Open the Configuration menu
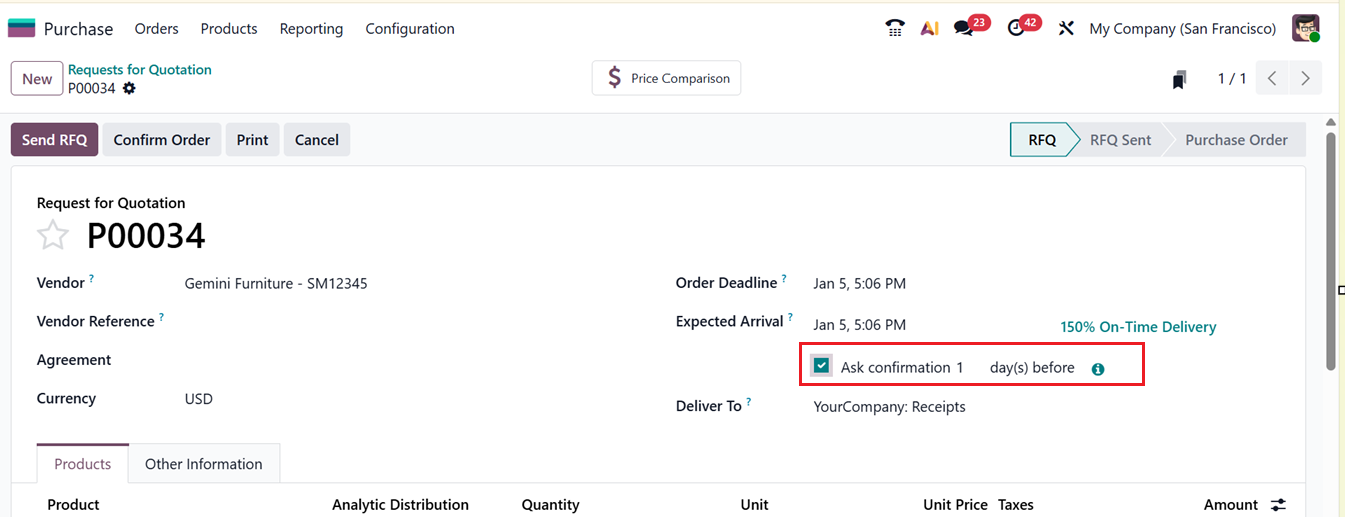The height and width of the screenshot is (517, 1345). 410,29
